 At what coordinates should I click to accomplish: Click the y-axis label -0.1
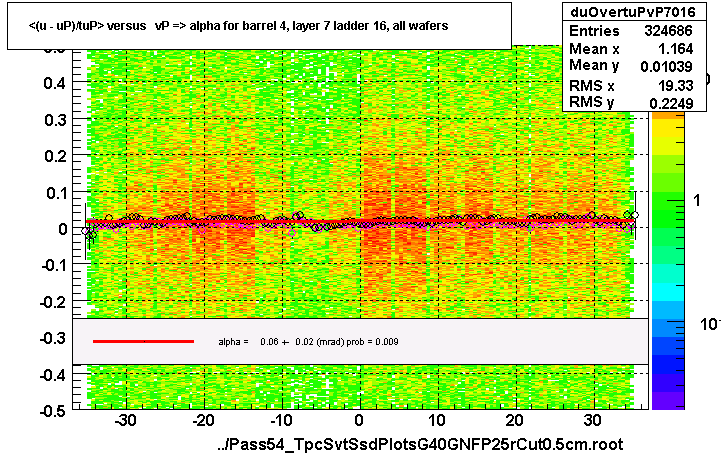(x=53, y=265)
